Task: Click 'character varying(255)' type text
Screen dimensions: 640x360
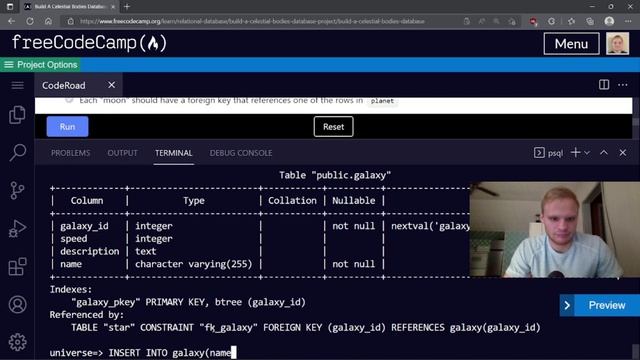Action: [193, 264]
